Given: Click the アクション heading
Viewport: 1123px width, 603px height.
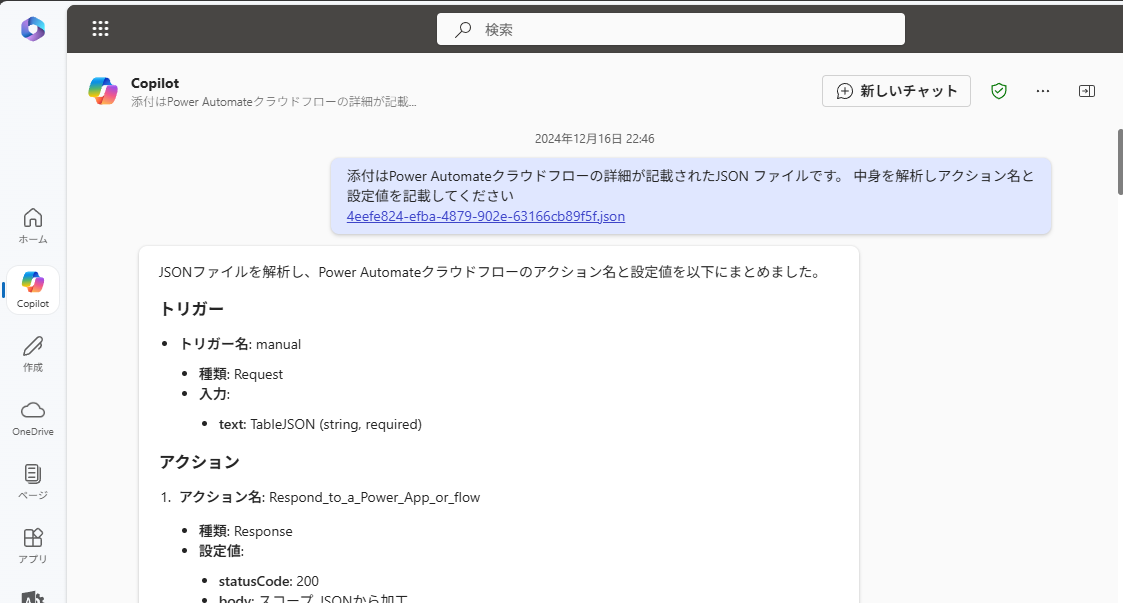Looking at the screenshot, I should point(199,462).
